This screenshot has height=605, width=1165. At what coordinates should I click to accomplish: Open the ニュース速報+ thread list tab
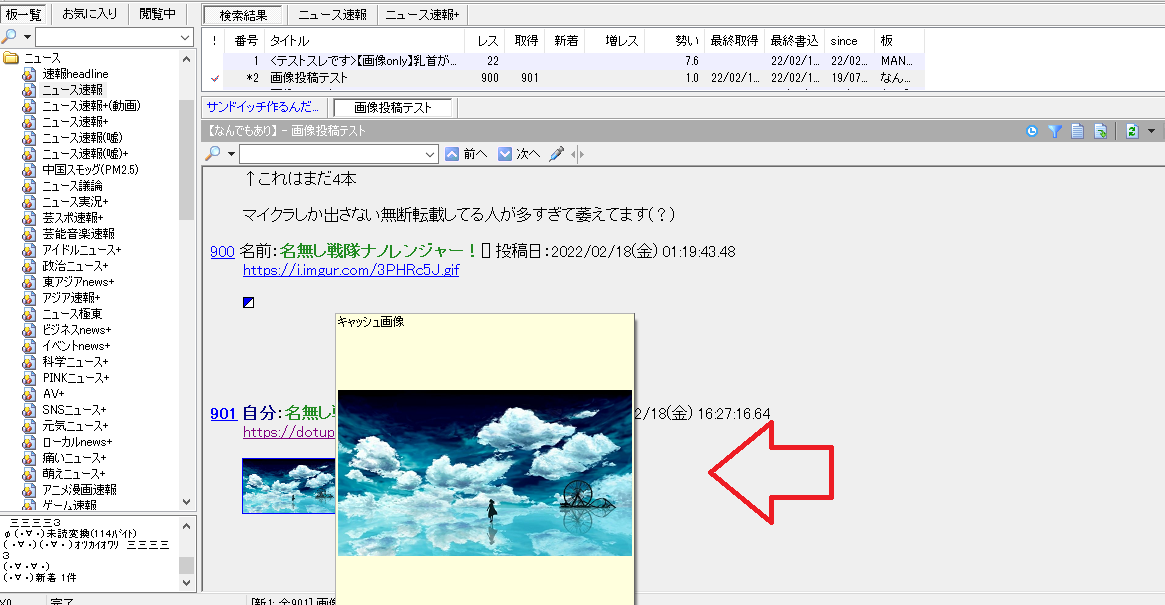(x=421, y=14)
